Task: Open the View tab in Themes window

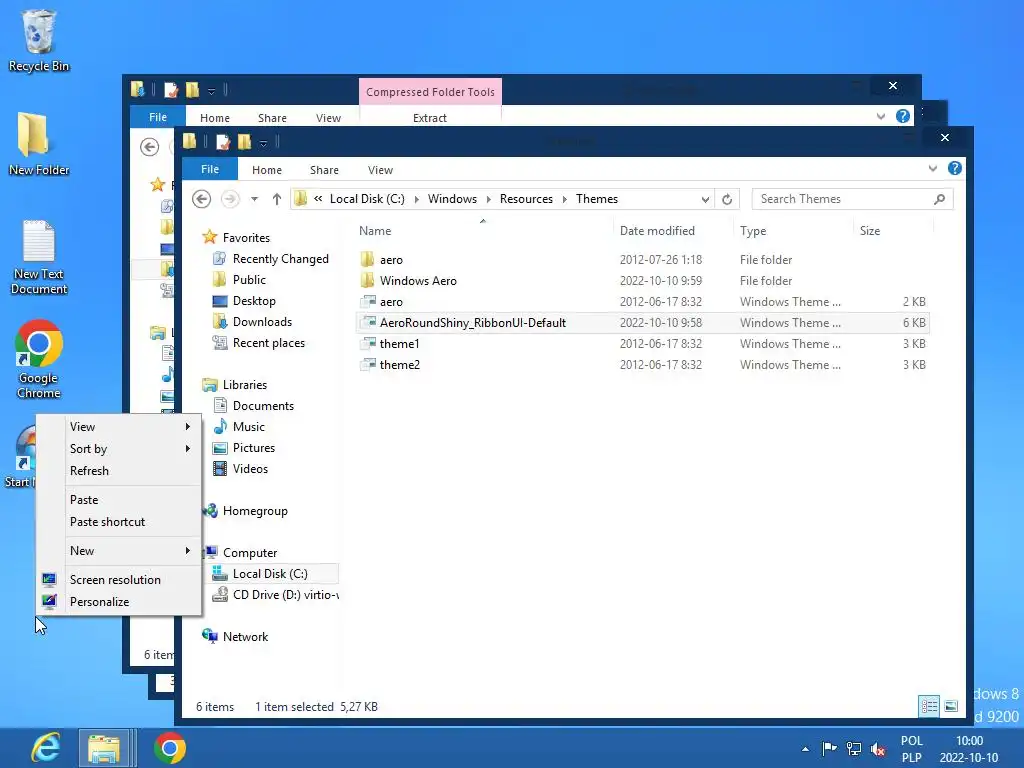Action: click(x=380, y=170)
